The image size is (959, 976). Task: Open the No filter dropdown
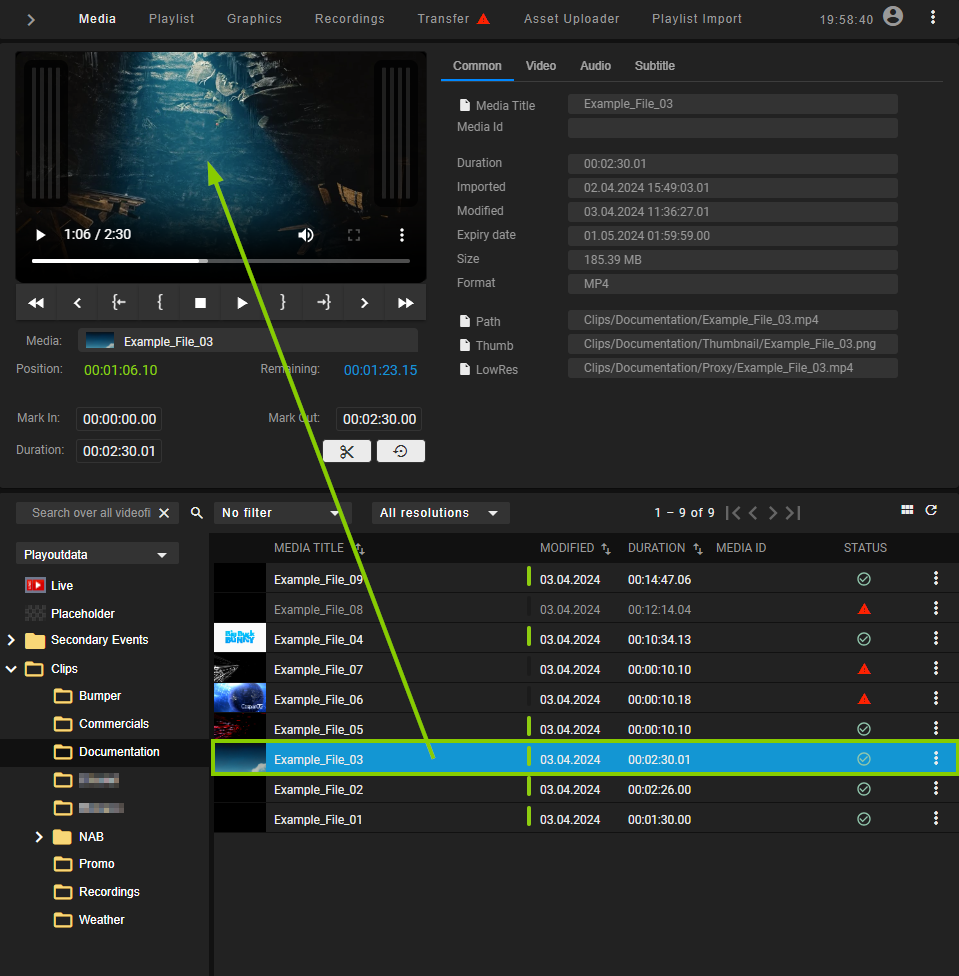282,512
